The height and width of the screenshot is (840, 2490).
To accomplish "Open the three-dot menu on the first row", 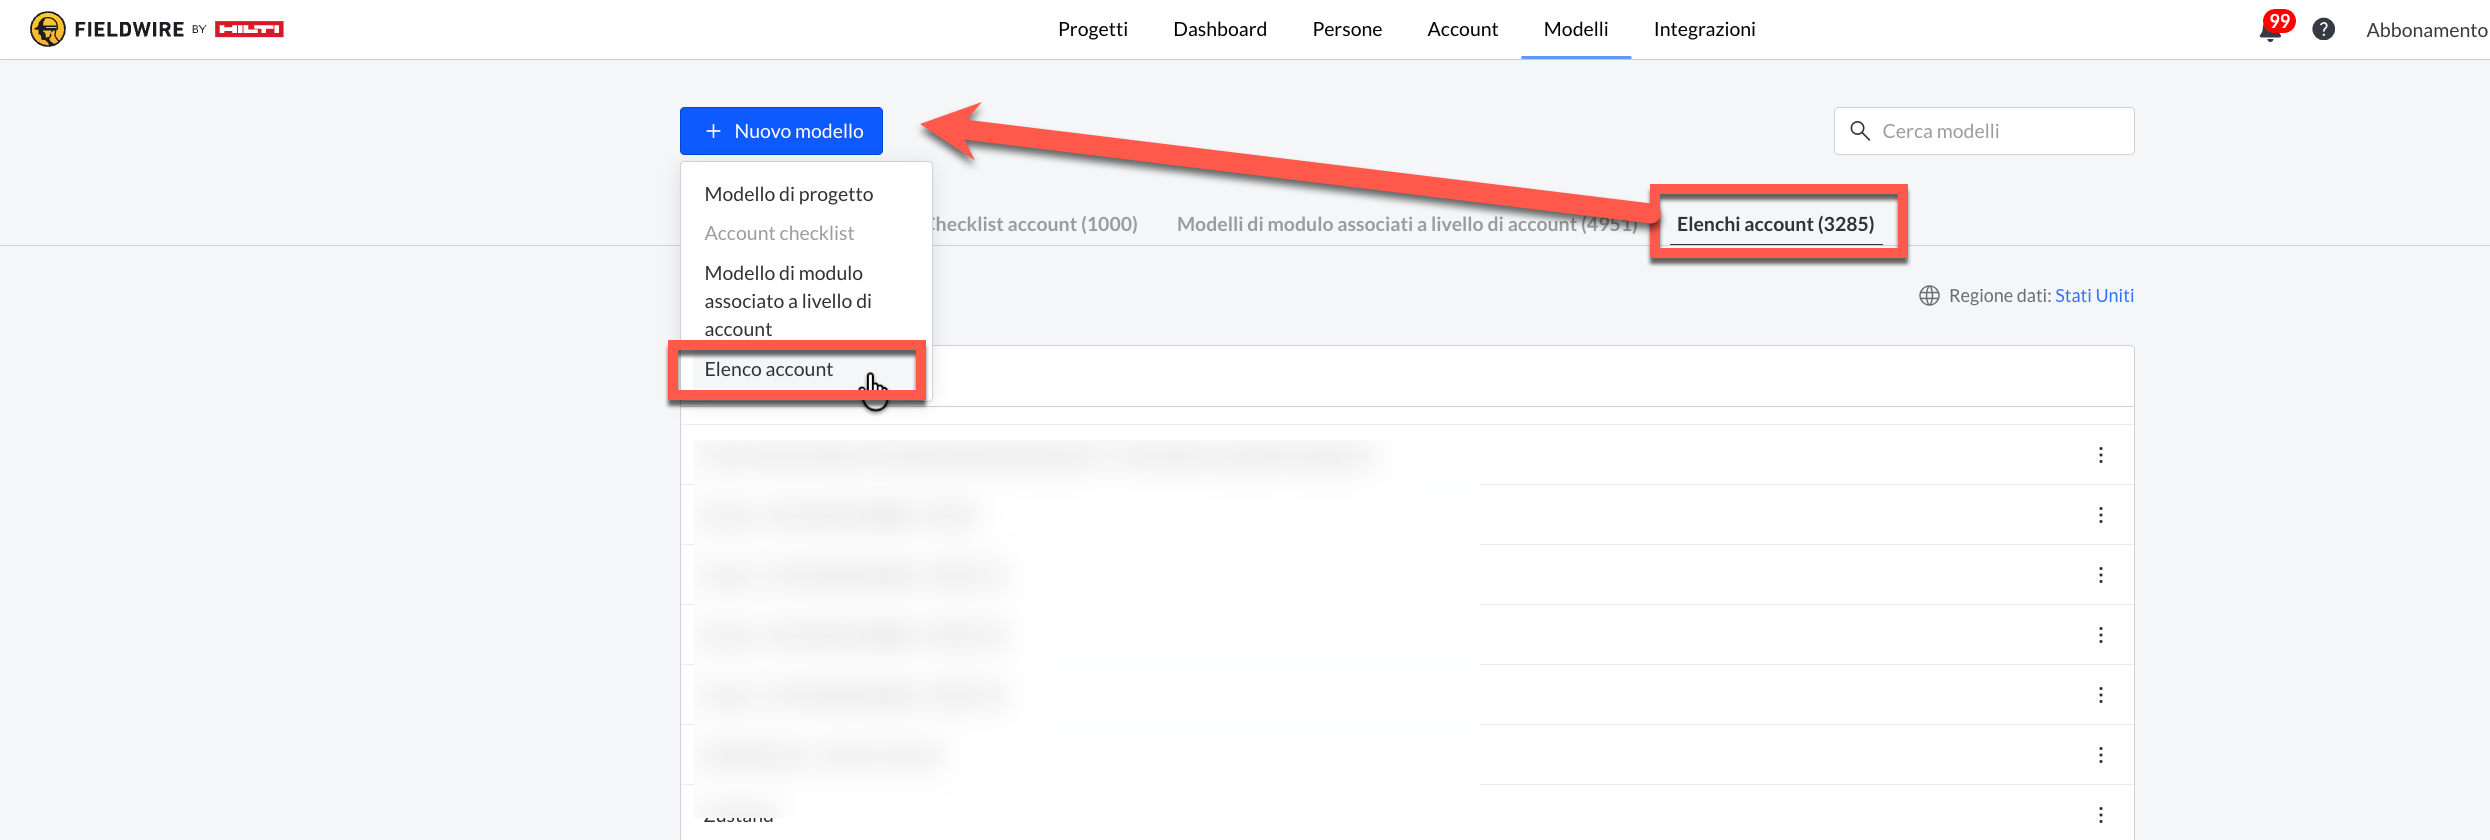I will [x=2100, y=455].
